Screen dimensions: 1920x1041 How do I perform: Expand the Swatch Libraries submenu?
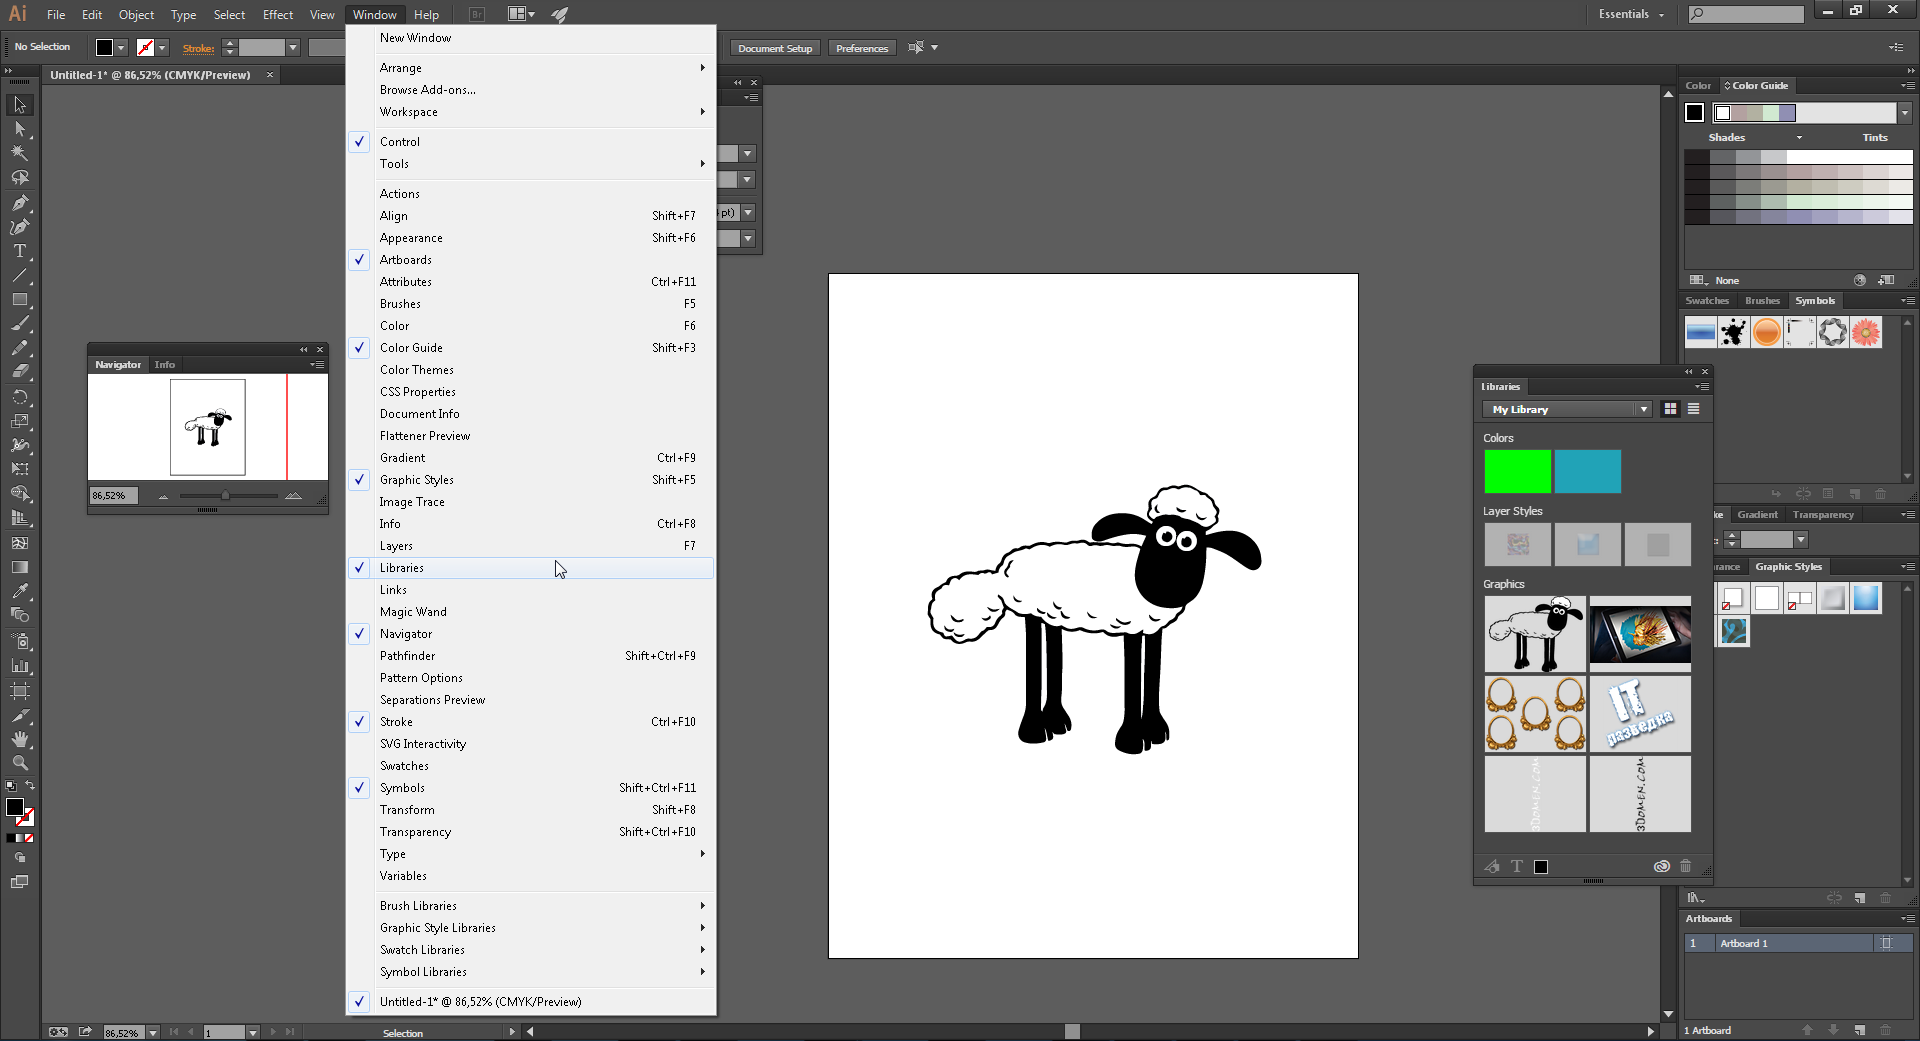[x=530, y=950]
